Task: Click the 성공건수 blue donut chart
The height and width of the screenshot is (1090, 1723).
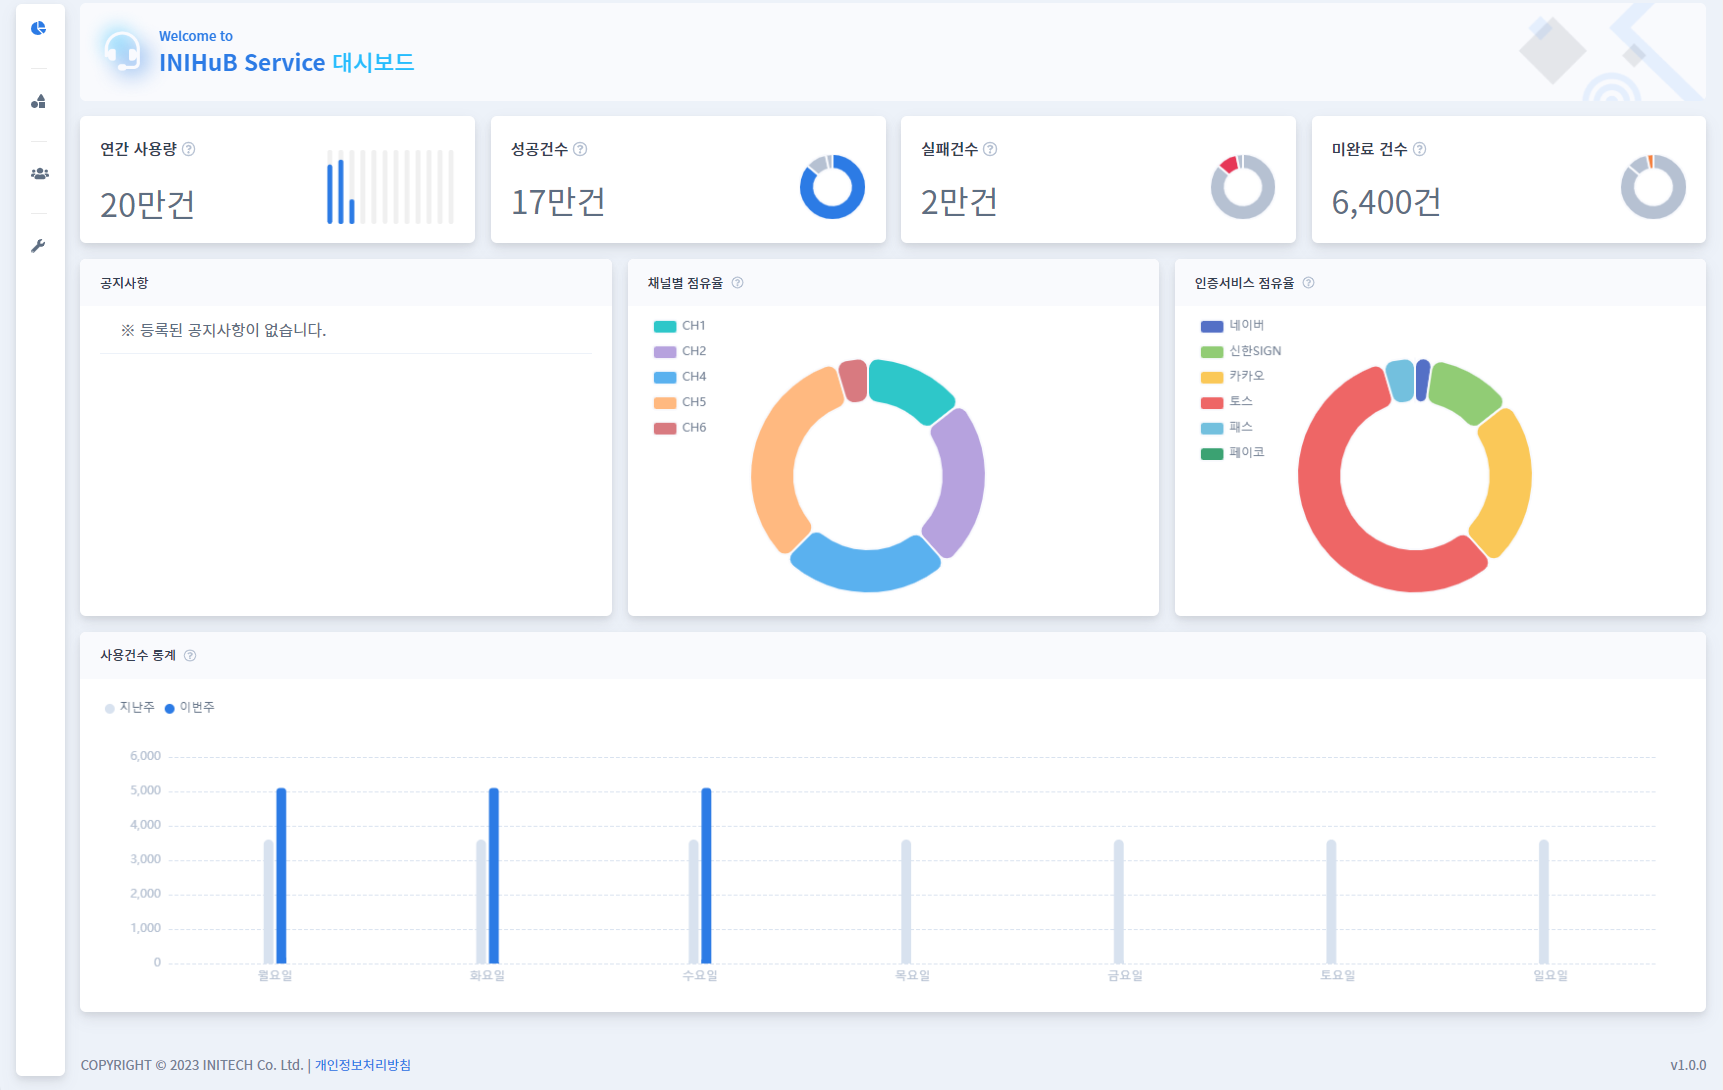Action: (x=832, y=187)
